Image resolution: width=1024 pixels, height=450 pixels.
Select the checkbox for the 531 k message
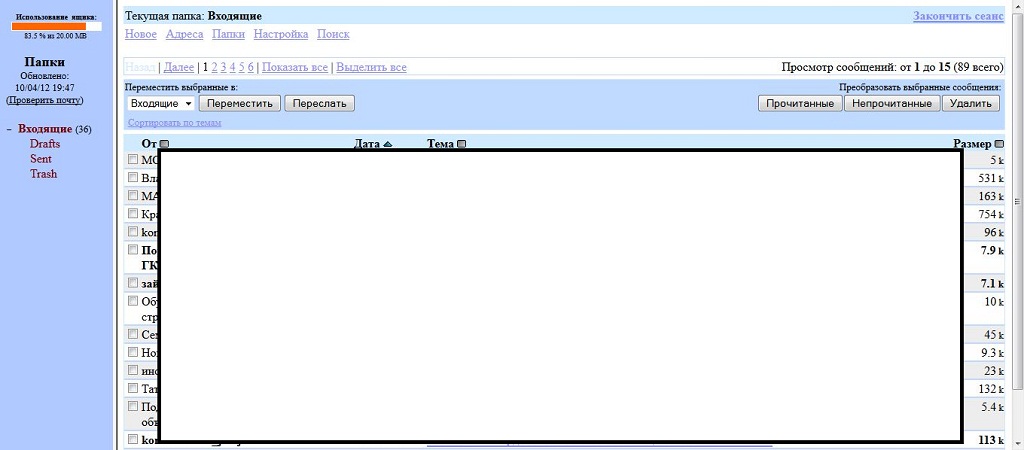click(x=133, y=178)
